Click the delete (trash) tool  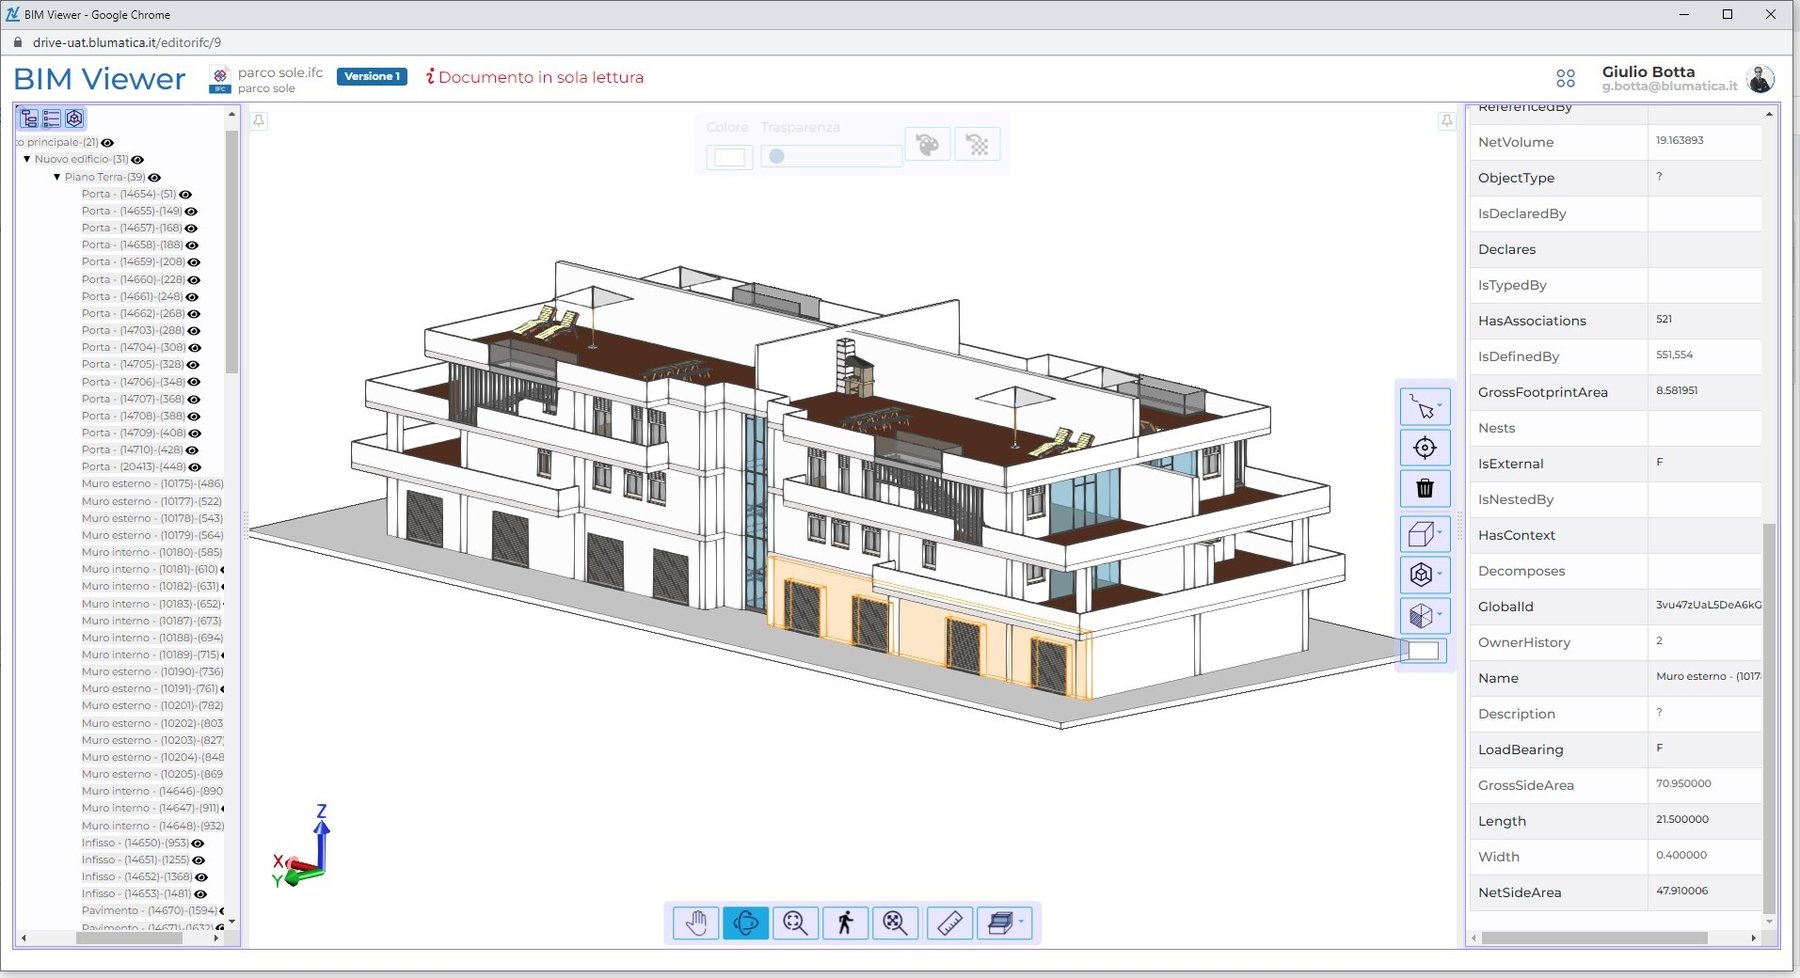[1425, 488]
